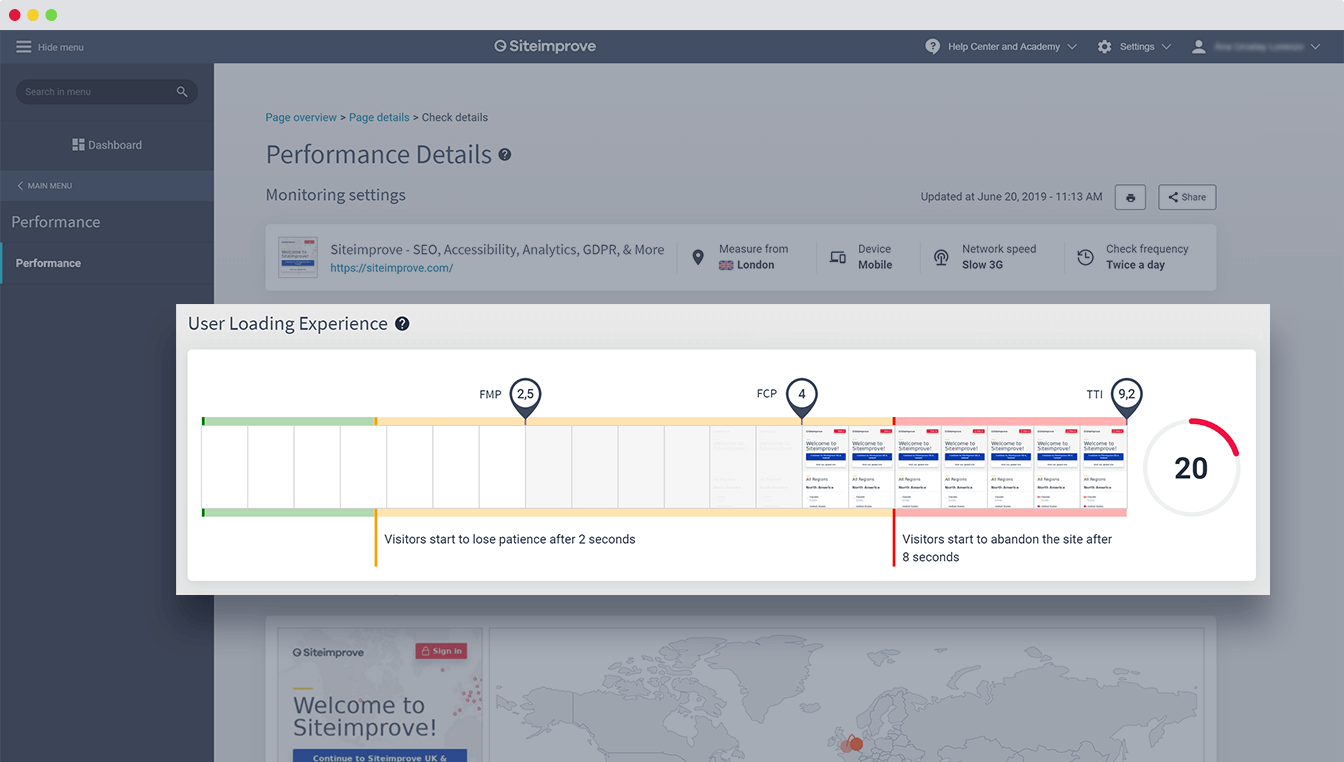Open the Dashboard from the sidebar
This screenshot has height=762, width=1344.
click(x=107, y=145)
